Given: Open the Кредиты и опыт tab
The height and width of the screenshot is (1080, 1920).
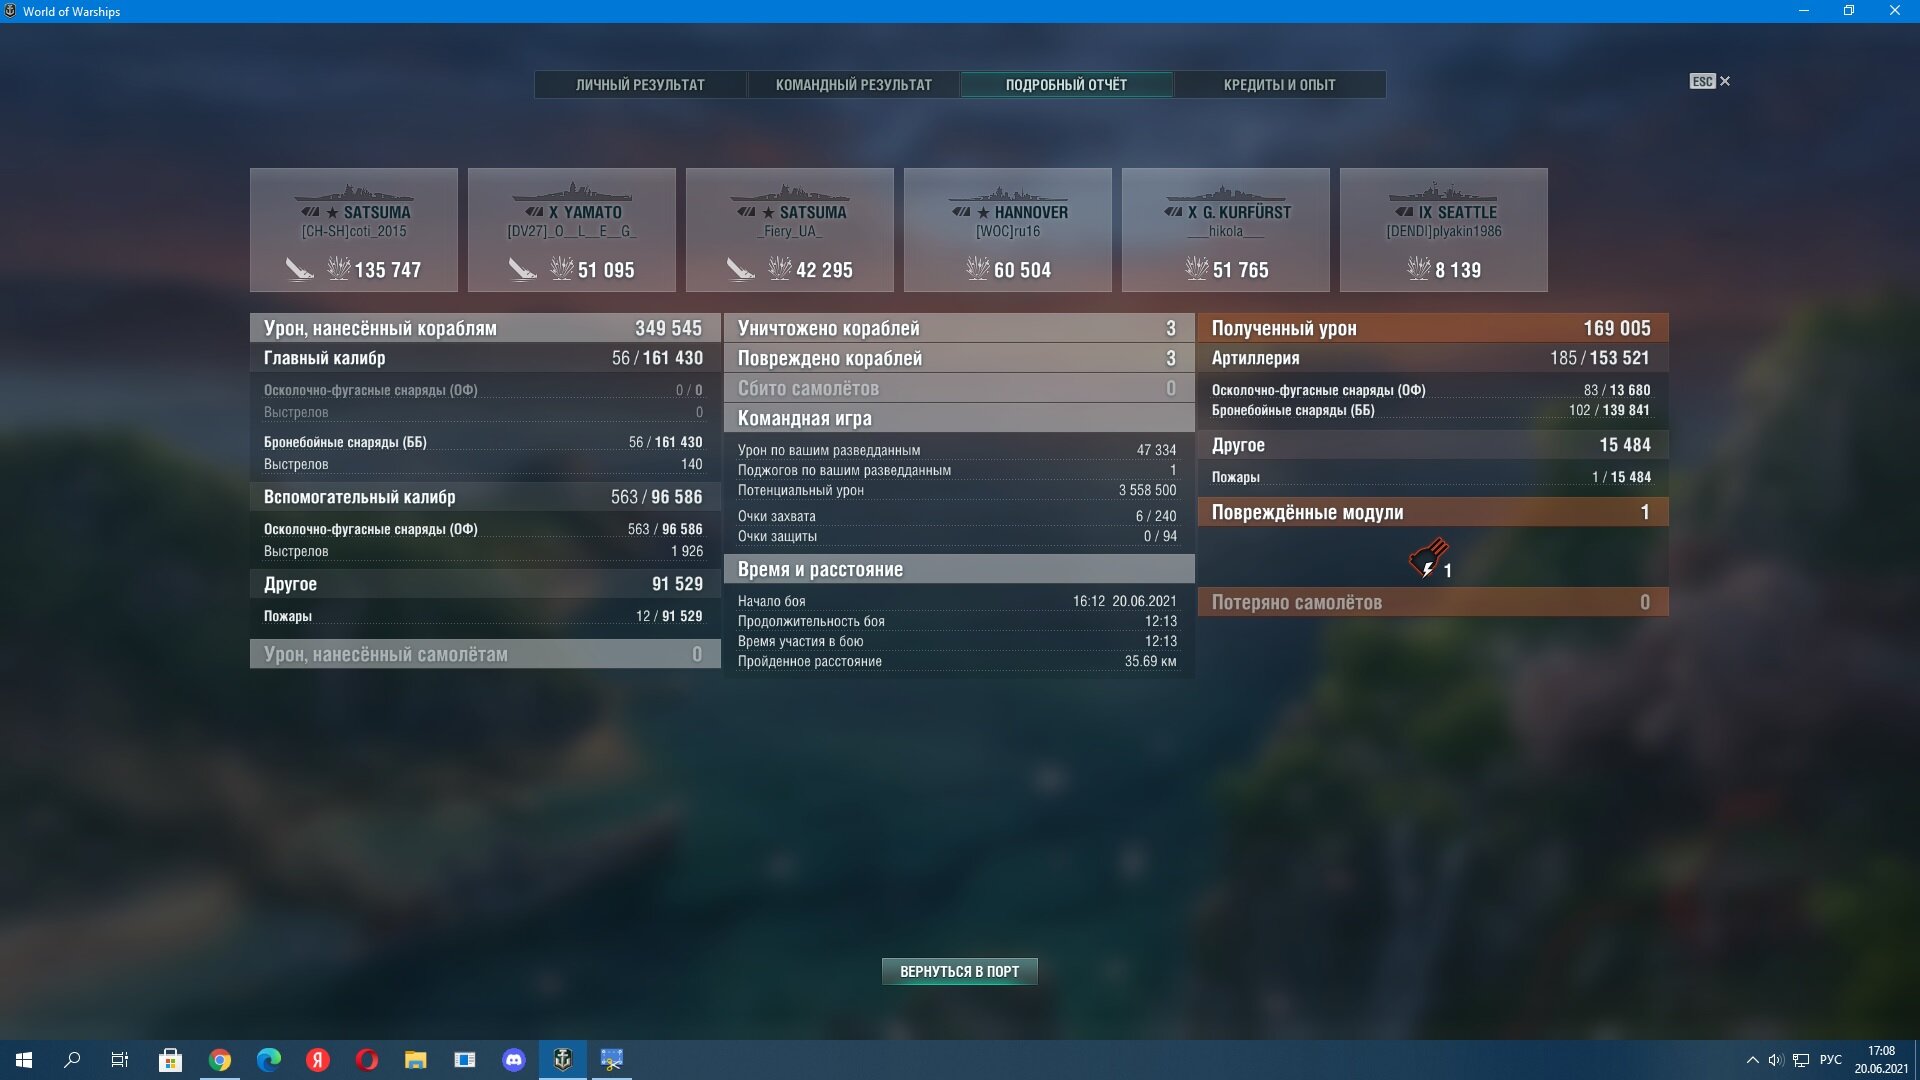Looking at the screenshot, I should [1279, 85].
